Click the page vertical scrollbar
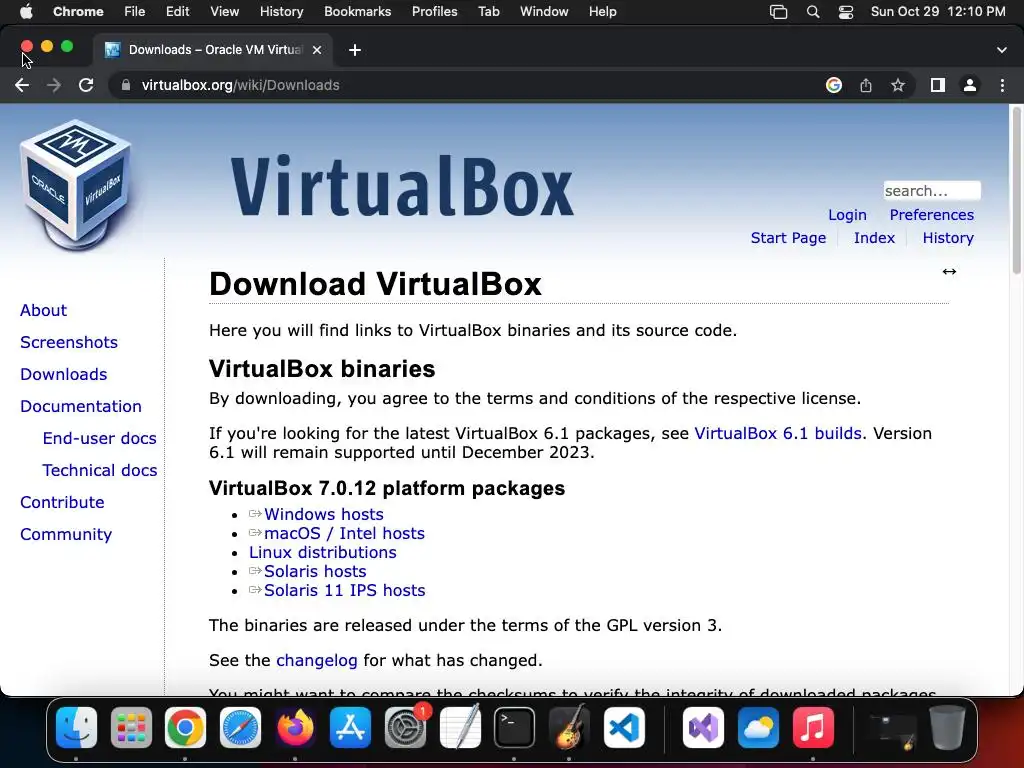This screenshot has width=1024, height=768. click(1016, 191)
